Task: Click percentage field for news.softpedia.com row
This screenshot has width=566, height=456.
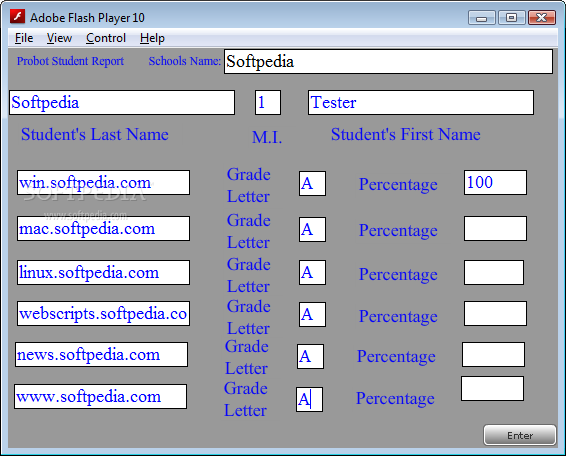Action: 493,355
